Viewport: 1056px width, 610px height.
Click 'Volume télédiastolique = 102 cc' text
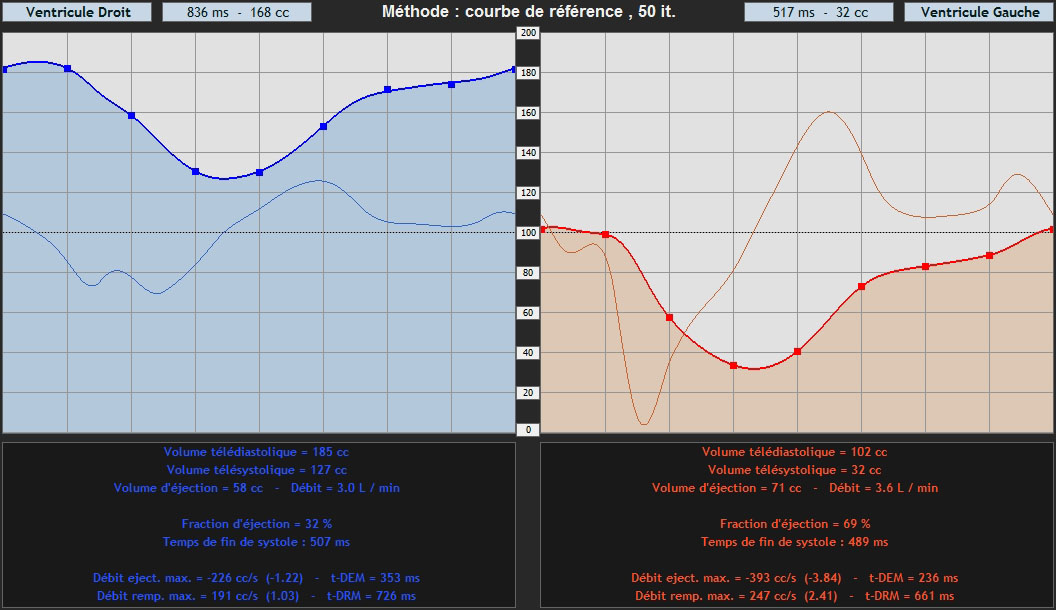(x=795, y=452)
